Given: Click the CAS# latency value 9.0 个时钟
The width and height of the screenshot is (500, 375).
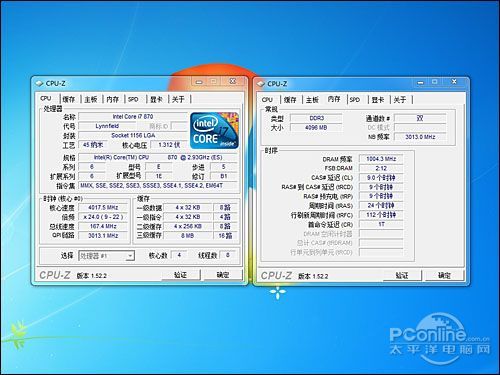Looking at the screenshot, I should pyautogui.click(x=381, y=177).
